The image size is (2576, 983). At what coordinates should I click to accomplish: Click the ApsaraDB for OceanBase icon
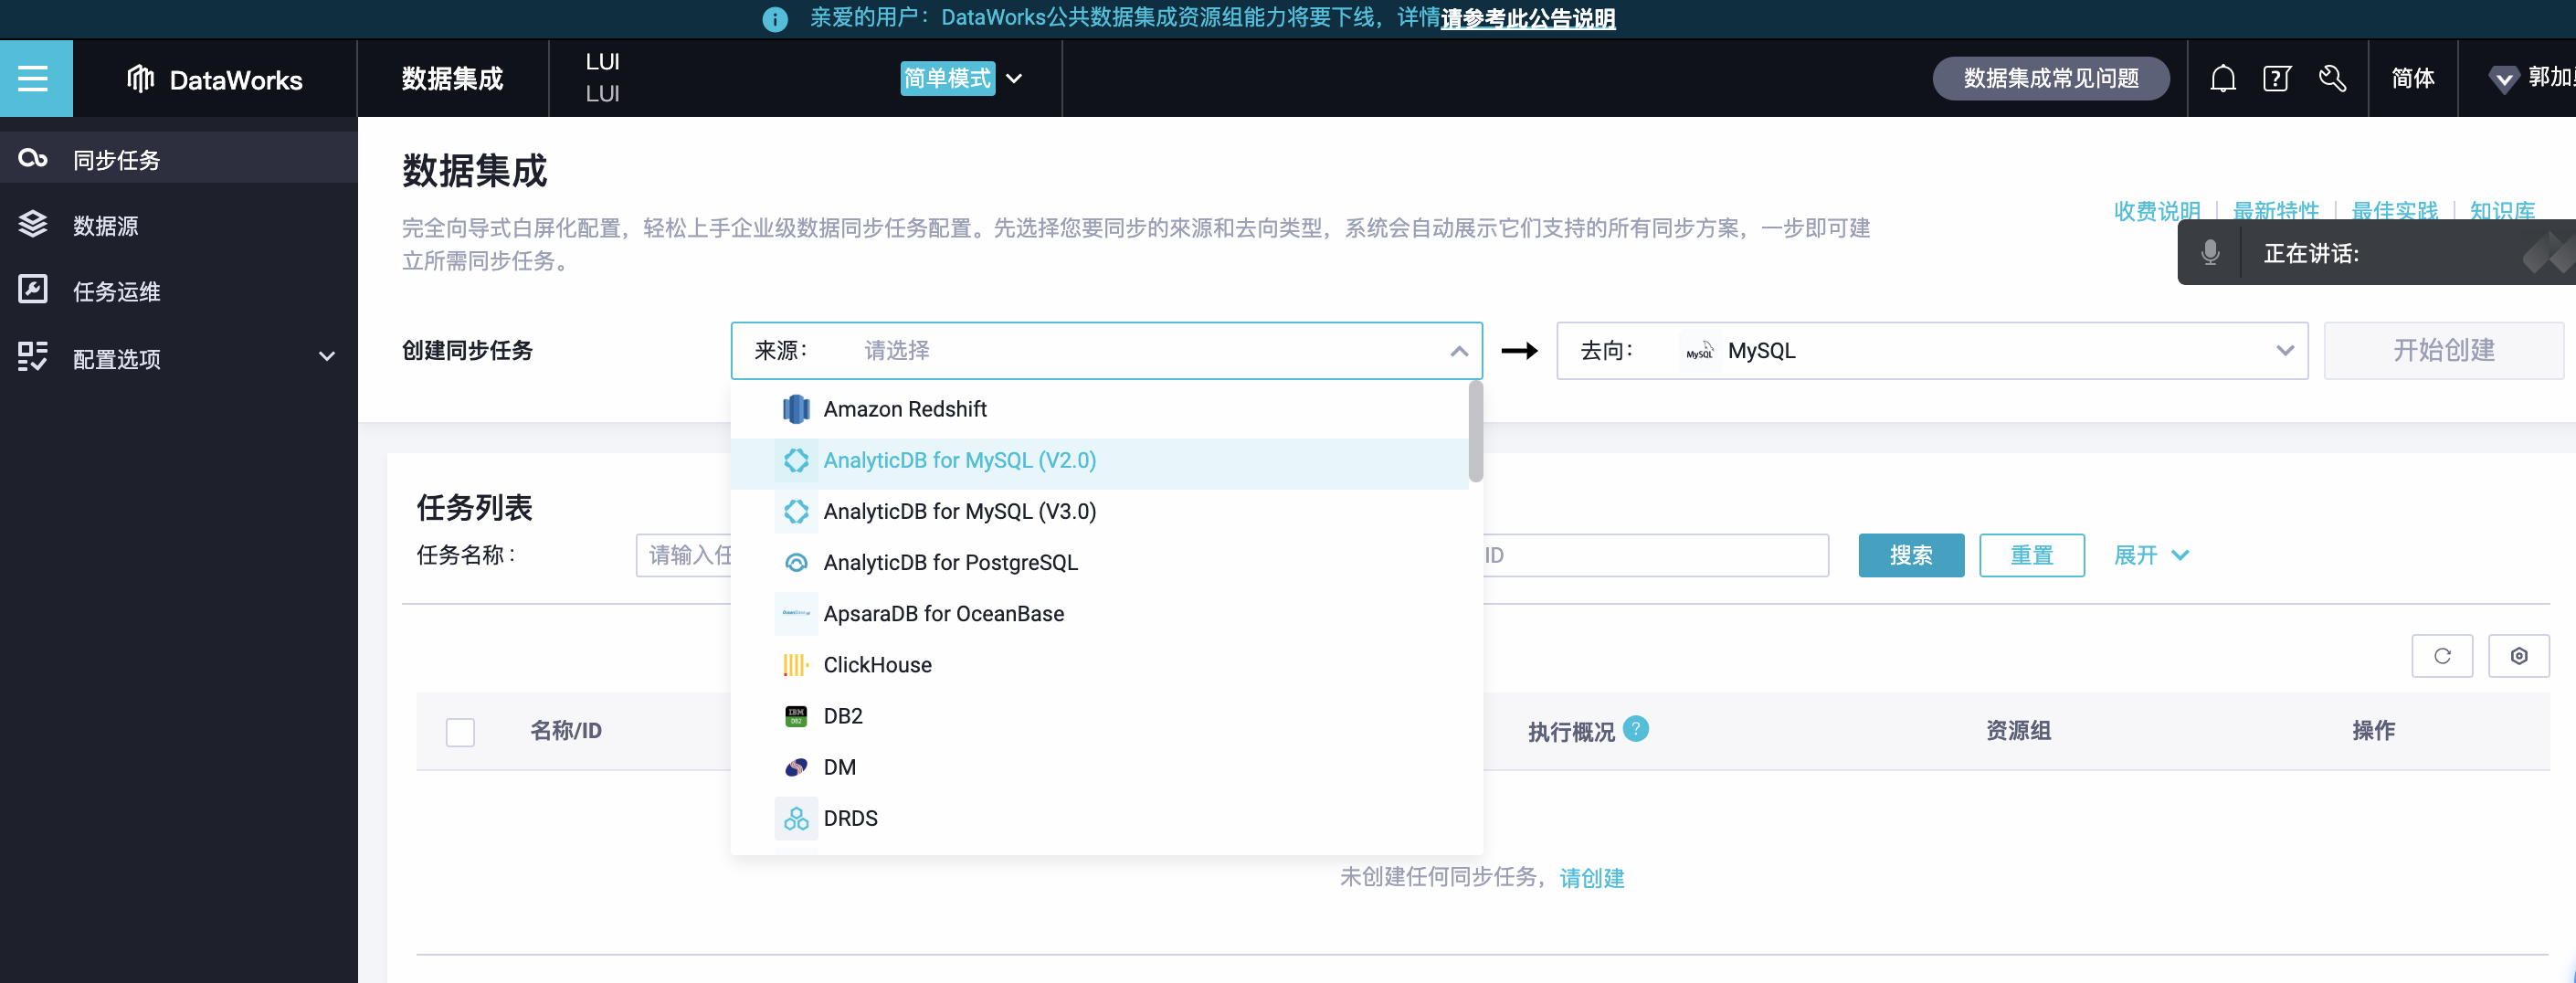[x=796, y=613]
